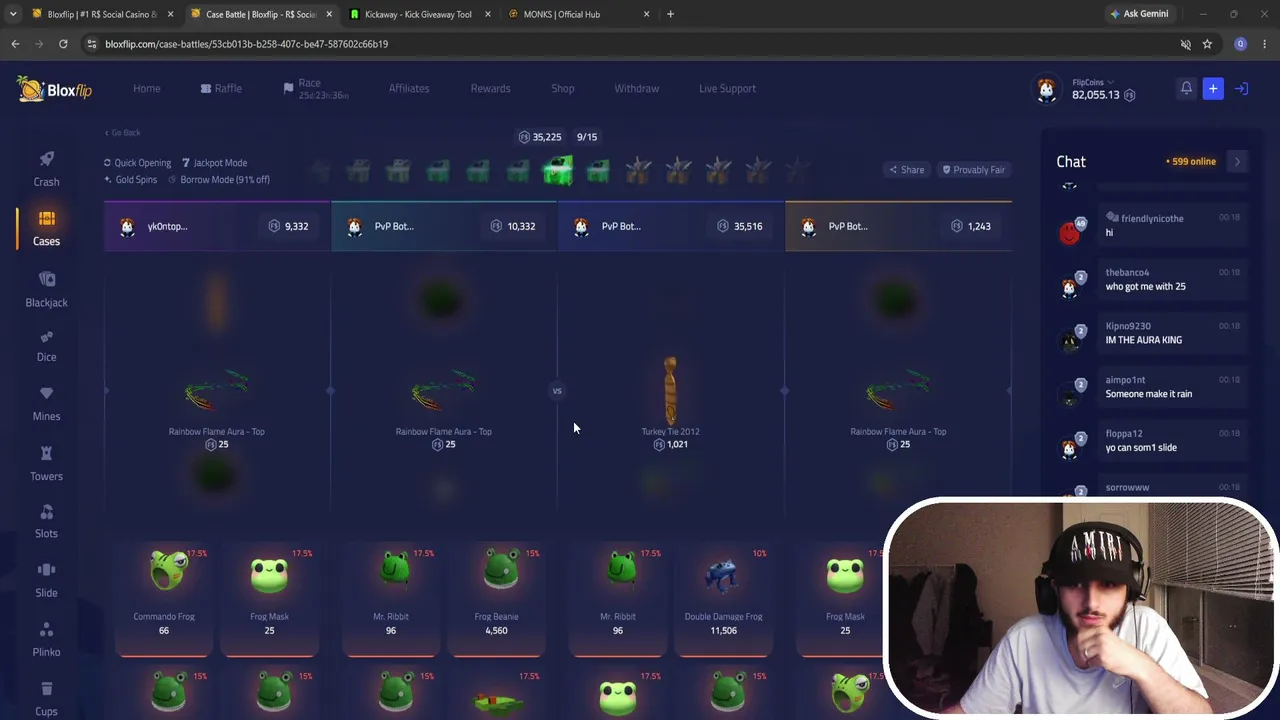Click the Share button
Viewport: 1280px width, 720px height.
pos(907,170)
